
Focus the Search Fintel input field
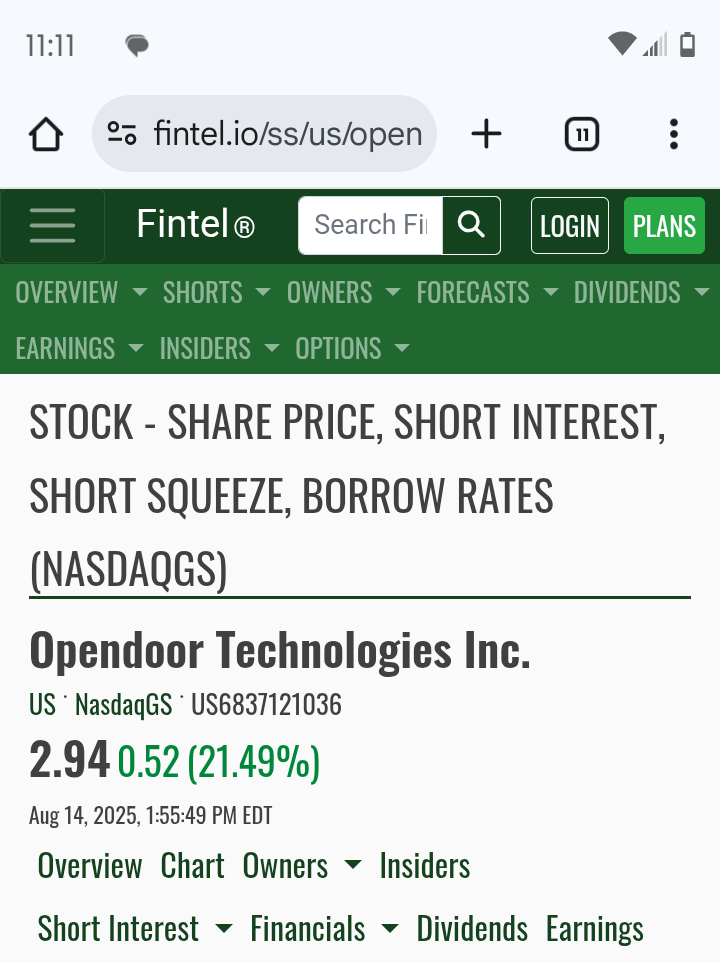coord(370,225)
